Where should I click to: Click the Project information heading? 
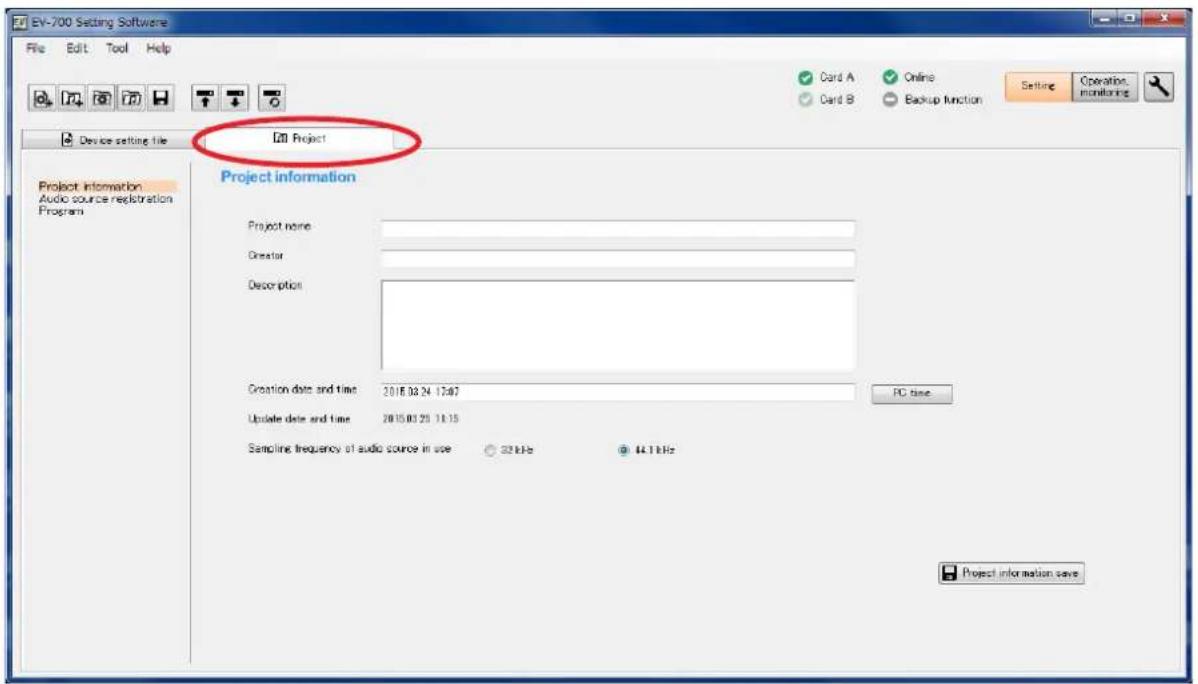click(x=288, y=177)
